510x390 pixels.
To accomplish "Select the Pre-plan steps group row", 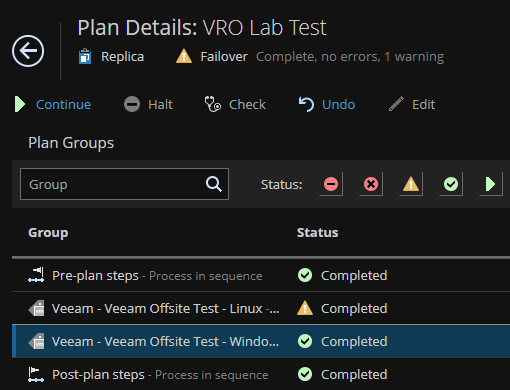I will pyautogui.click(x=261, y=275).
